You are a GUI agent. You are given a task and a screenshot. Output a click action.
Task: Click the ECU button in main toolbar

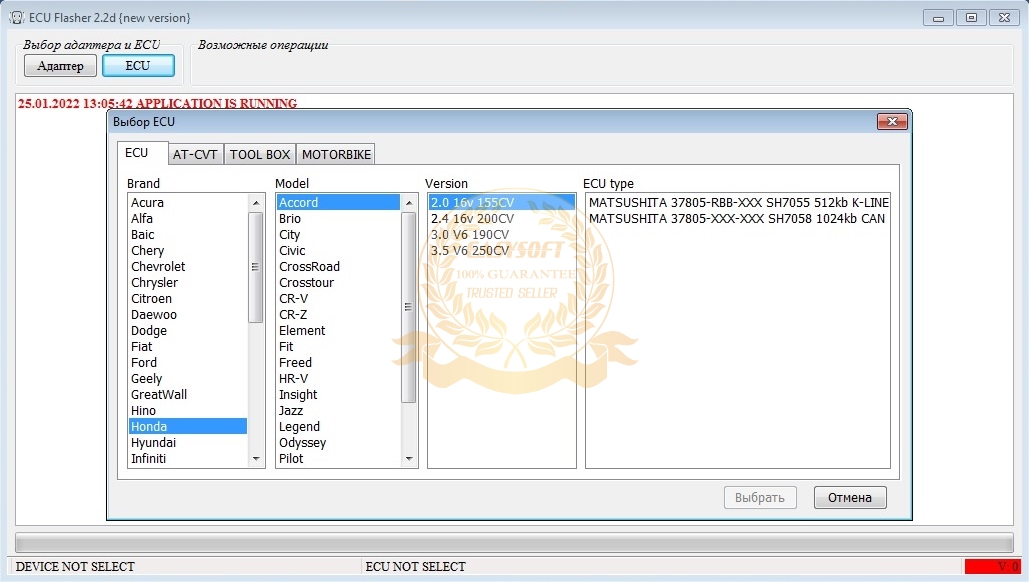138,66
